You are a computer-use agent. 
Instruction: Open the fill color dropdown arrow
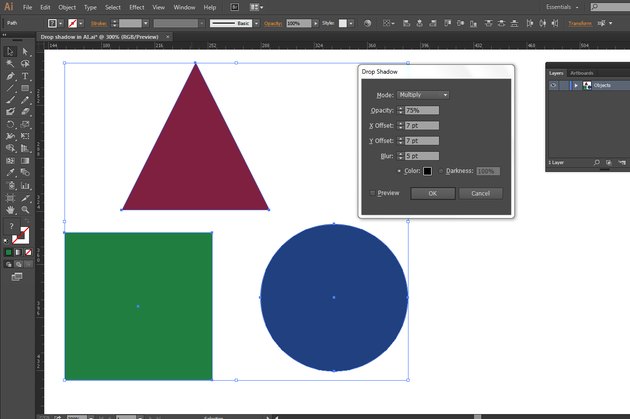pos(61,23)
